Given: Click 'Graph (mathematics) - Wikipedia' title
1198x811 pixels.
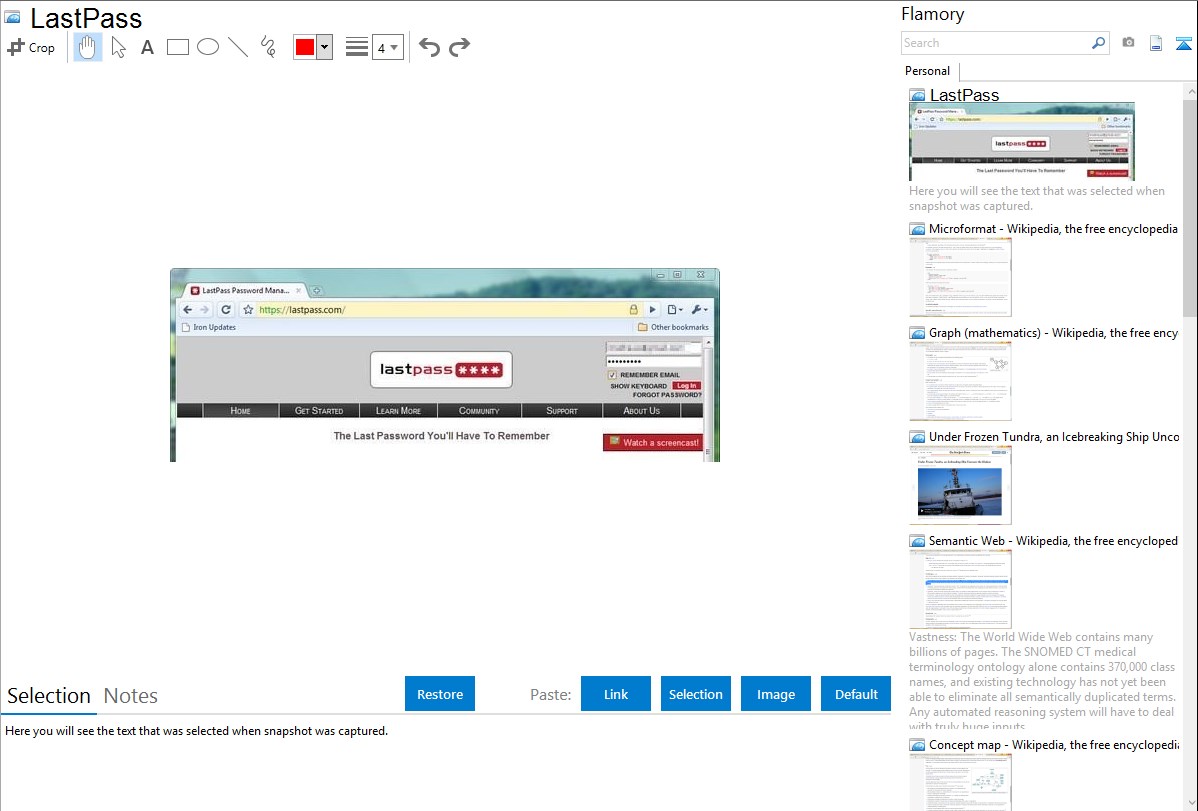Looking at the screenshot, I should click(x=1053, y=333).
